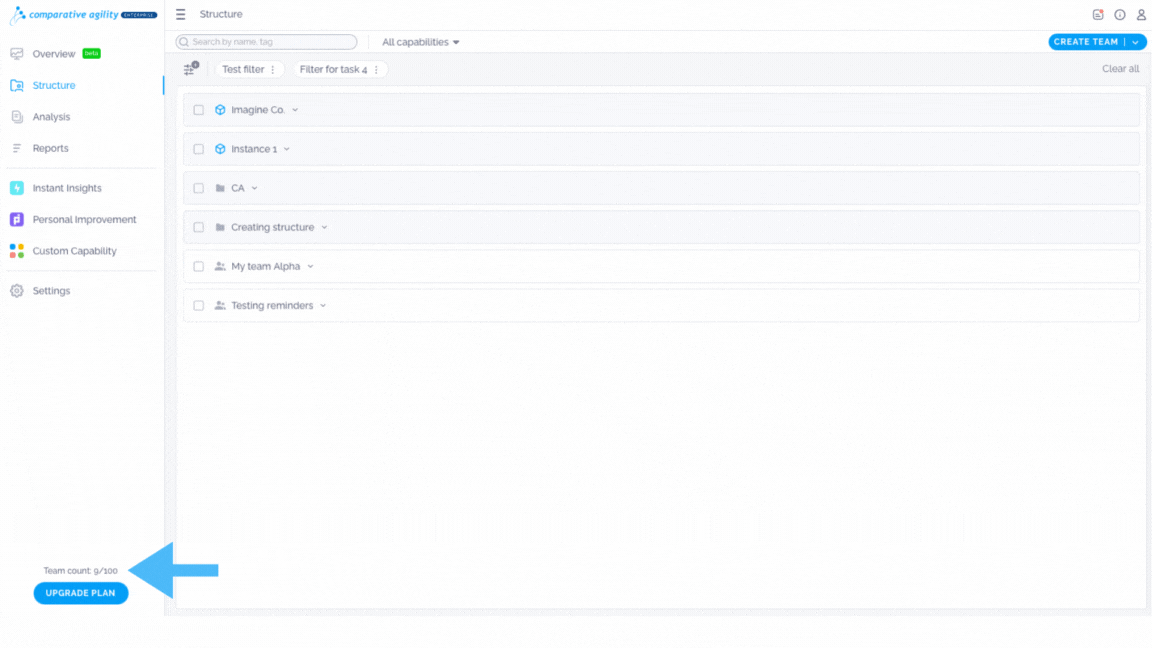Open the info help icon in the header
Screen dimensions: 1152x648
1120,14
